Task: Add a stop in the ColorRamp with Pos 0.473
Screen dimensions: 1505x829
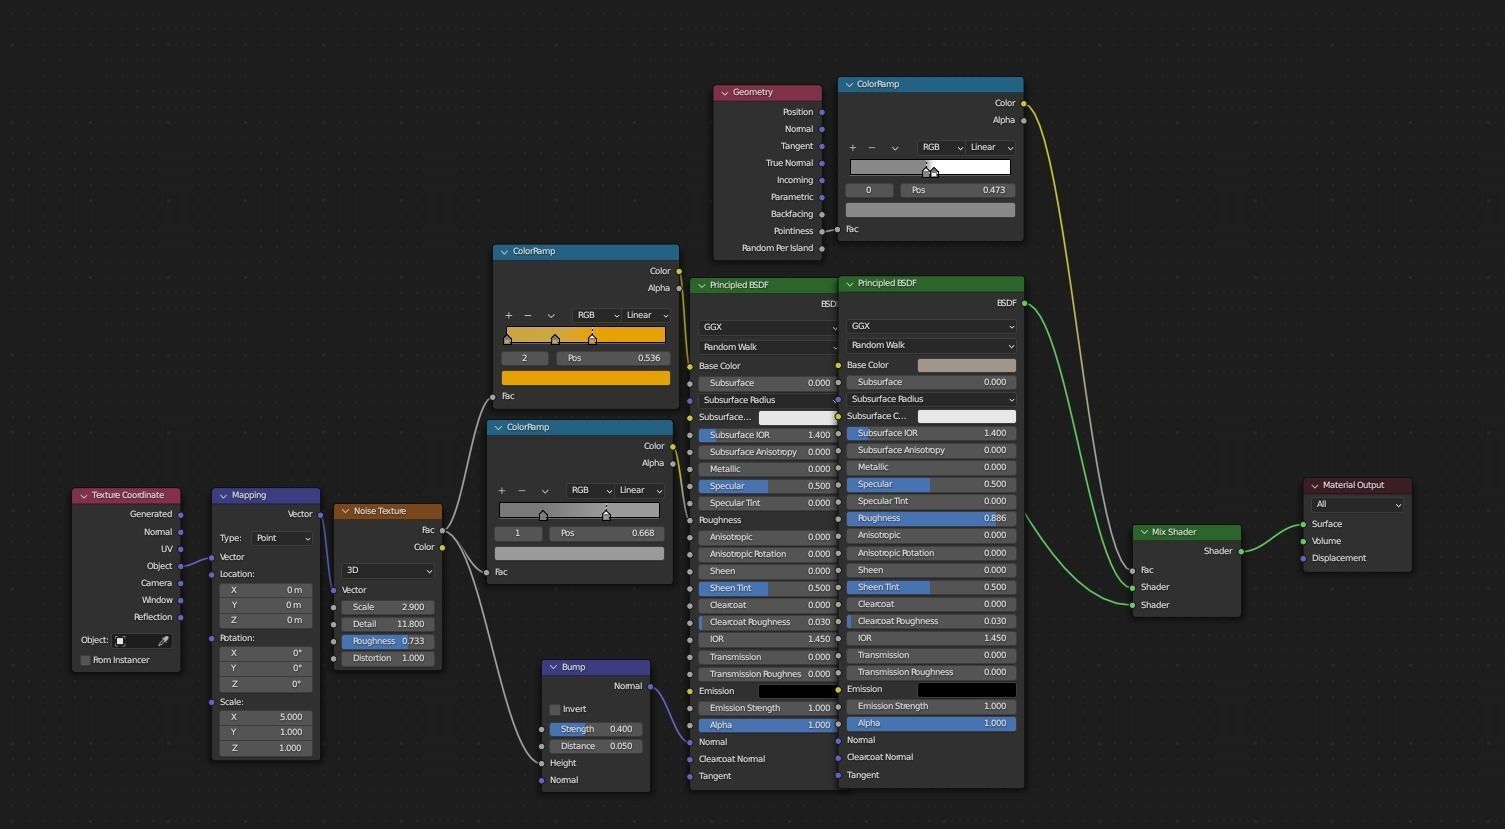Action: pos(852,147)
